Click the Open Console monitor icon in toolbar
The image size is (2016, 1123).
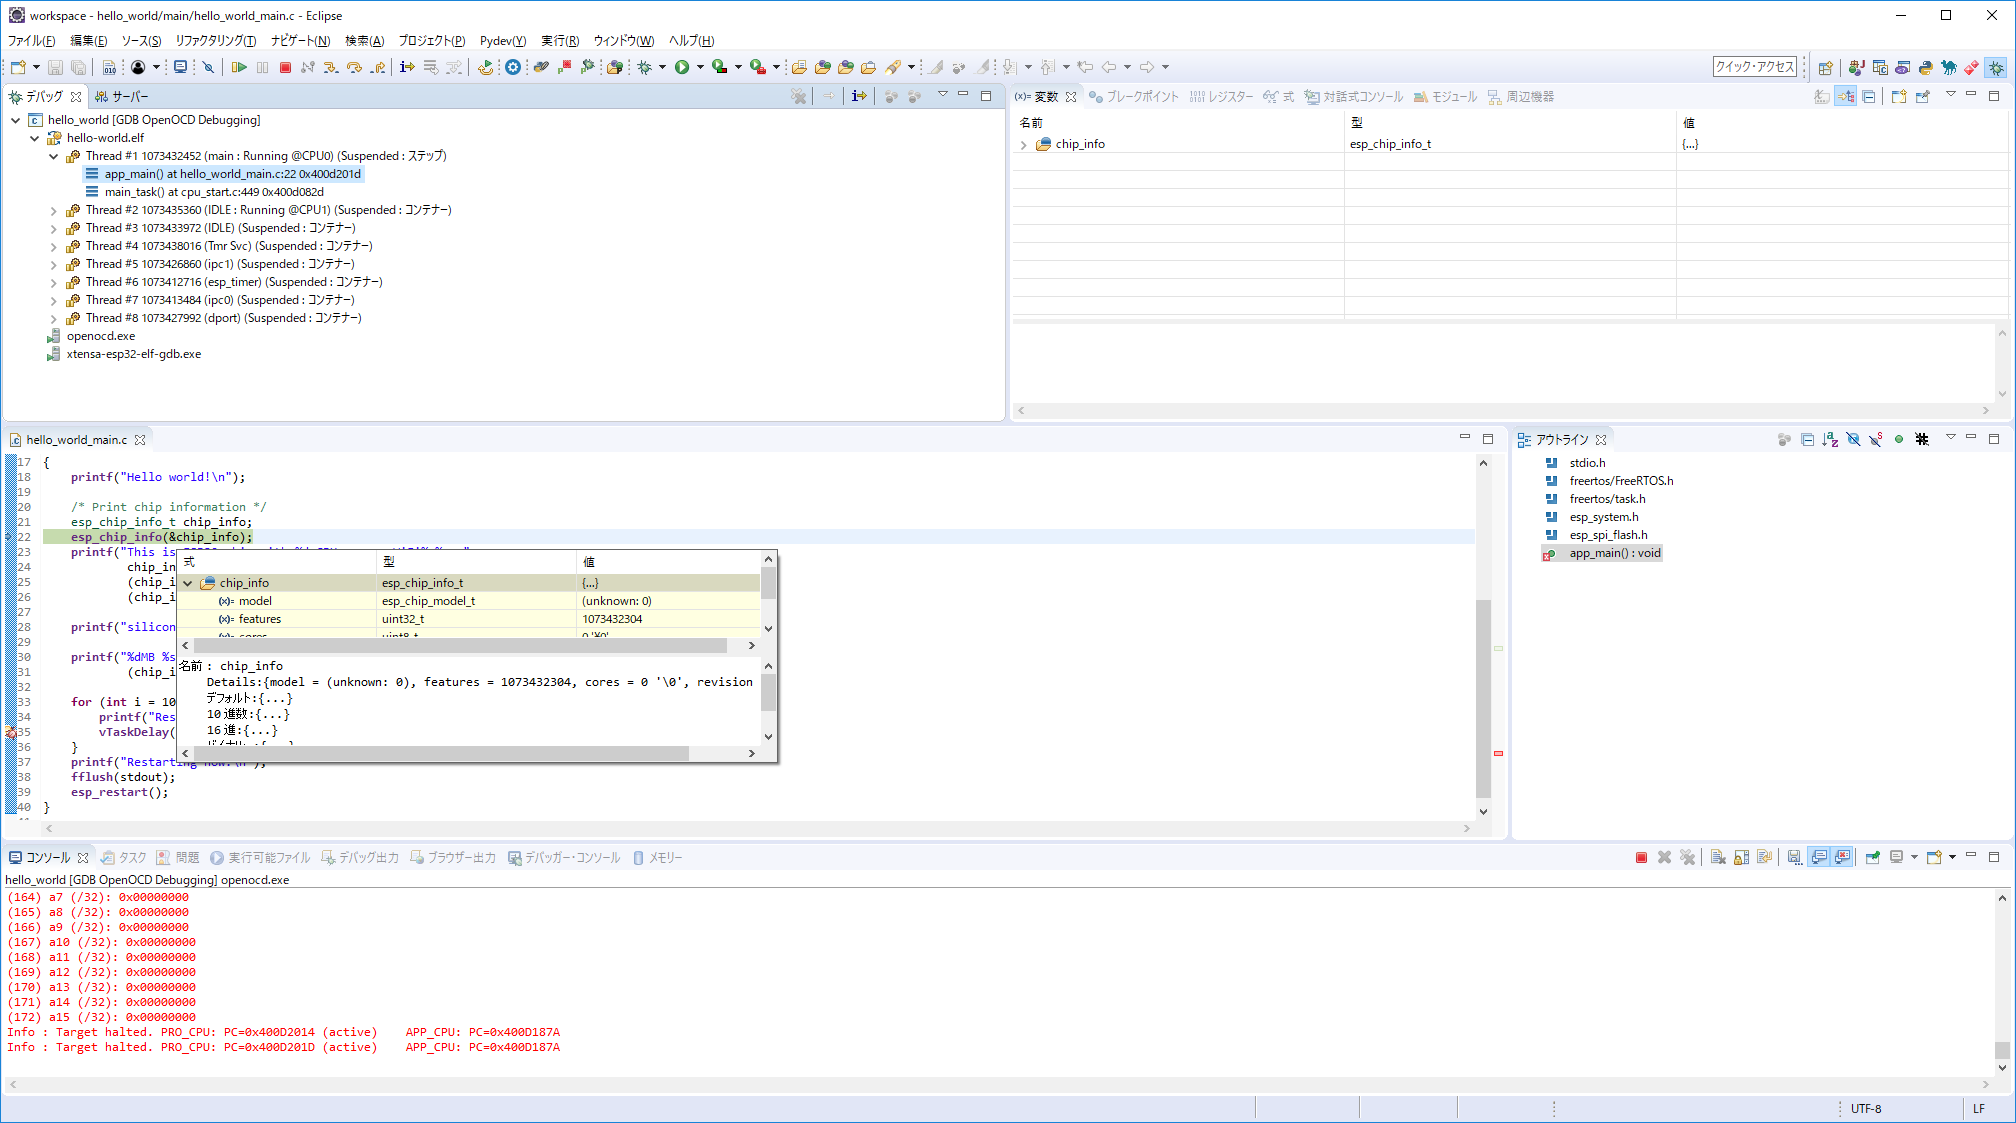(x=180, y=67)
